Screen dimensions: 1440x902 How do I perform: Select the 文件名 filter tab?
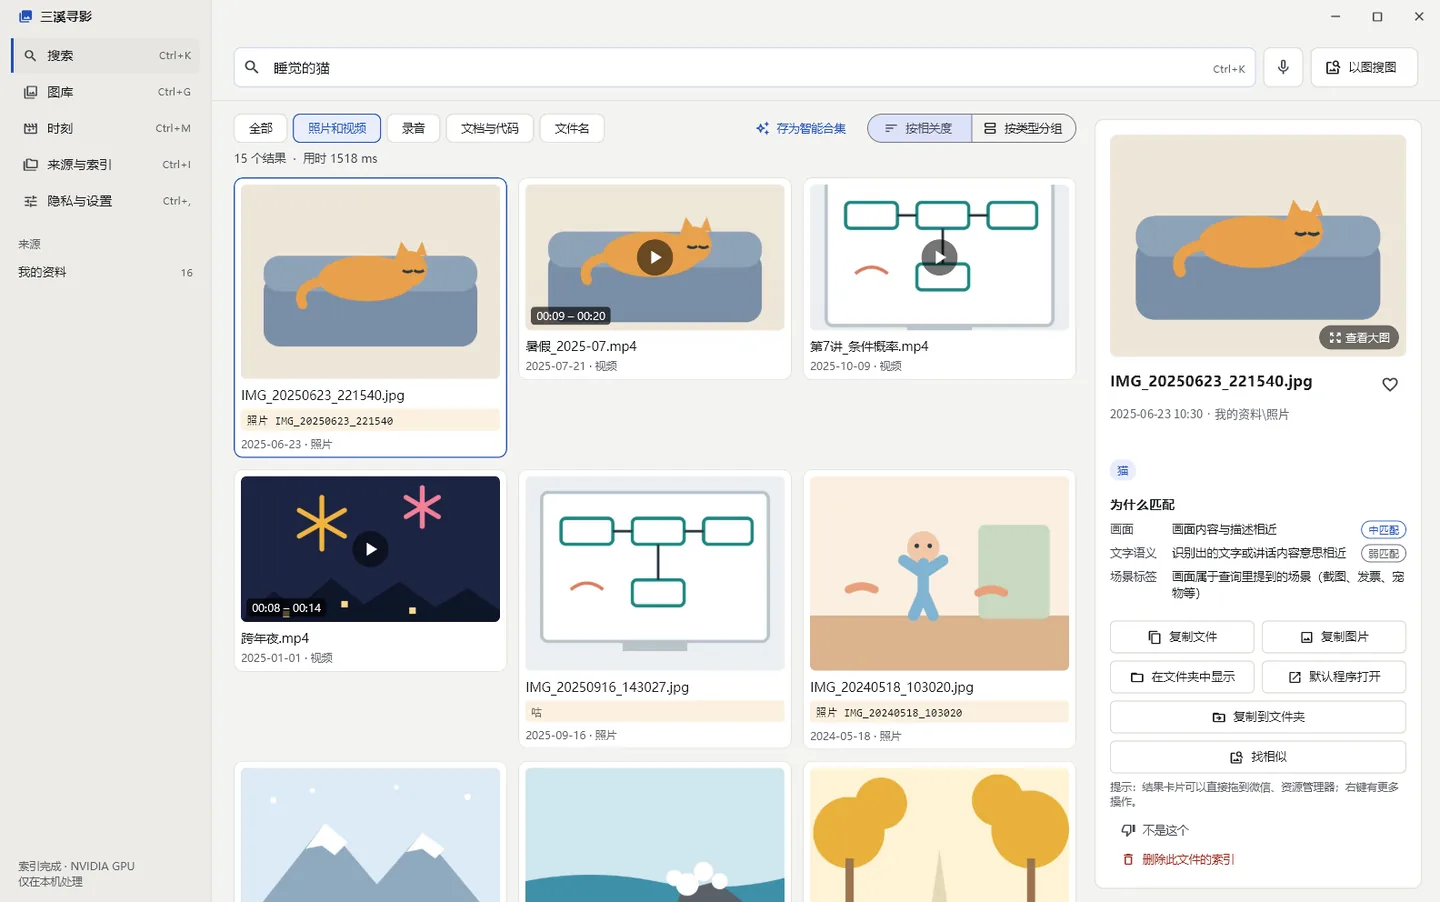click(572, 128)
